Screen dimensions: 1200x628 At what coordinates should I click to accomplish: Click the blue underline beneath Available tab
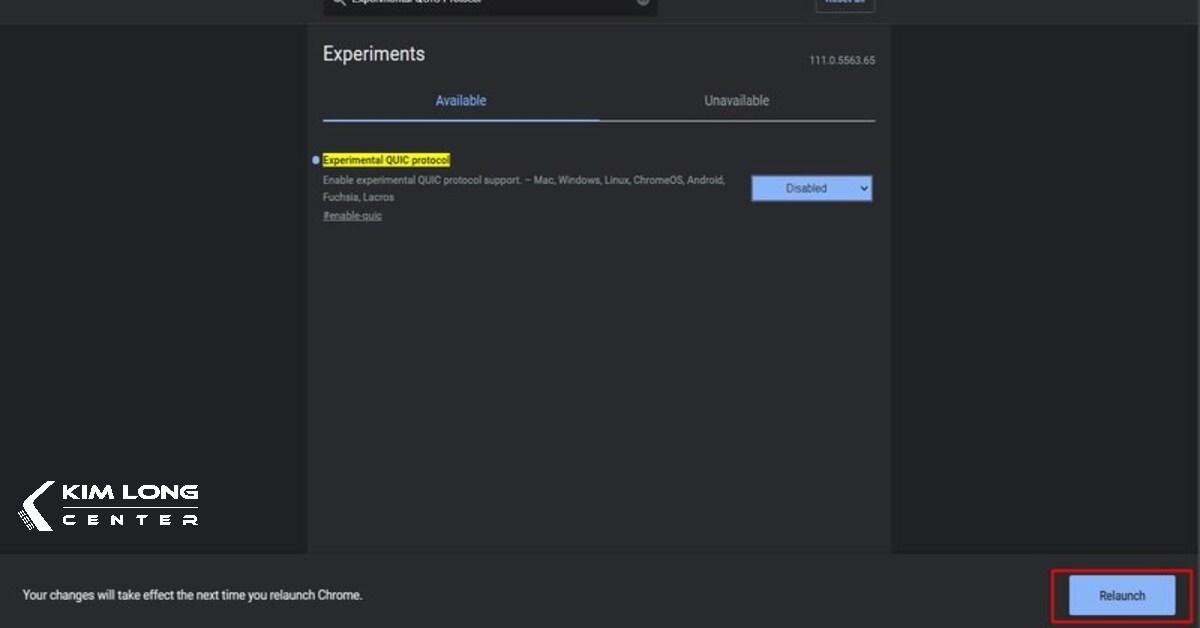pyautogui.click(x=460, y=120)
